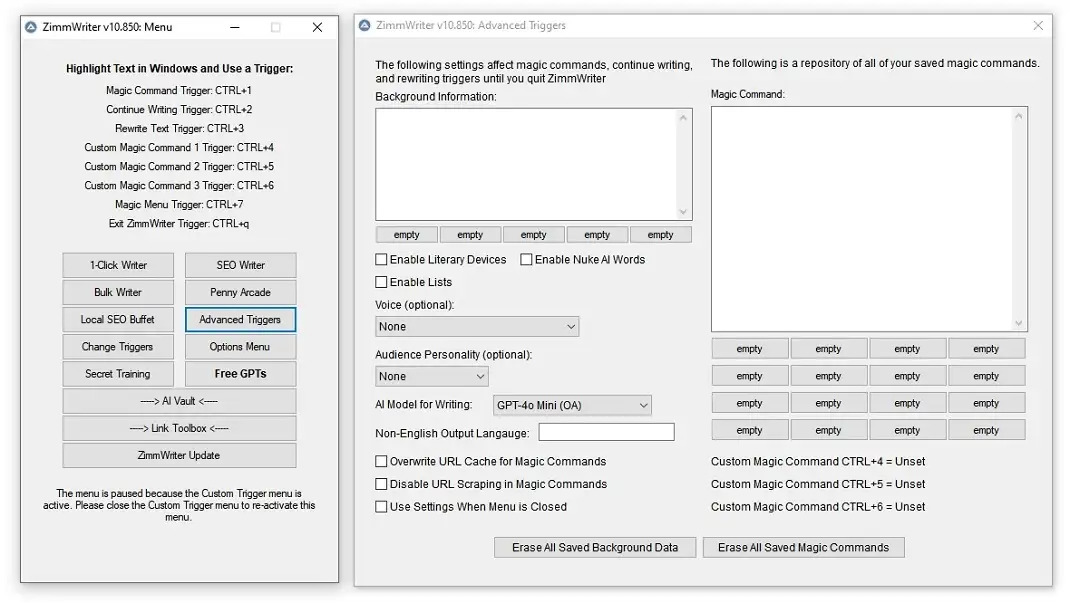
Task: Toggle Use Settings When Menu is Closed
Action: pyautogui.click(x=381, y=507)
